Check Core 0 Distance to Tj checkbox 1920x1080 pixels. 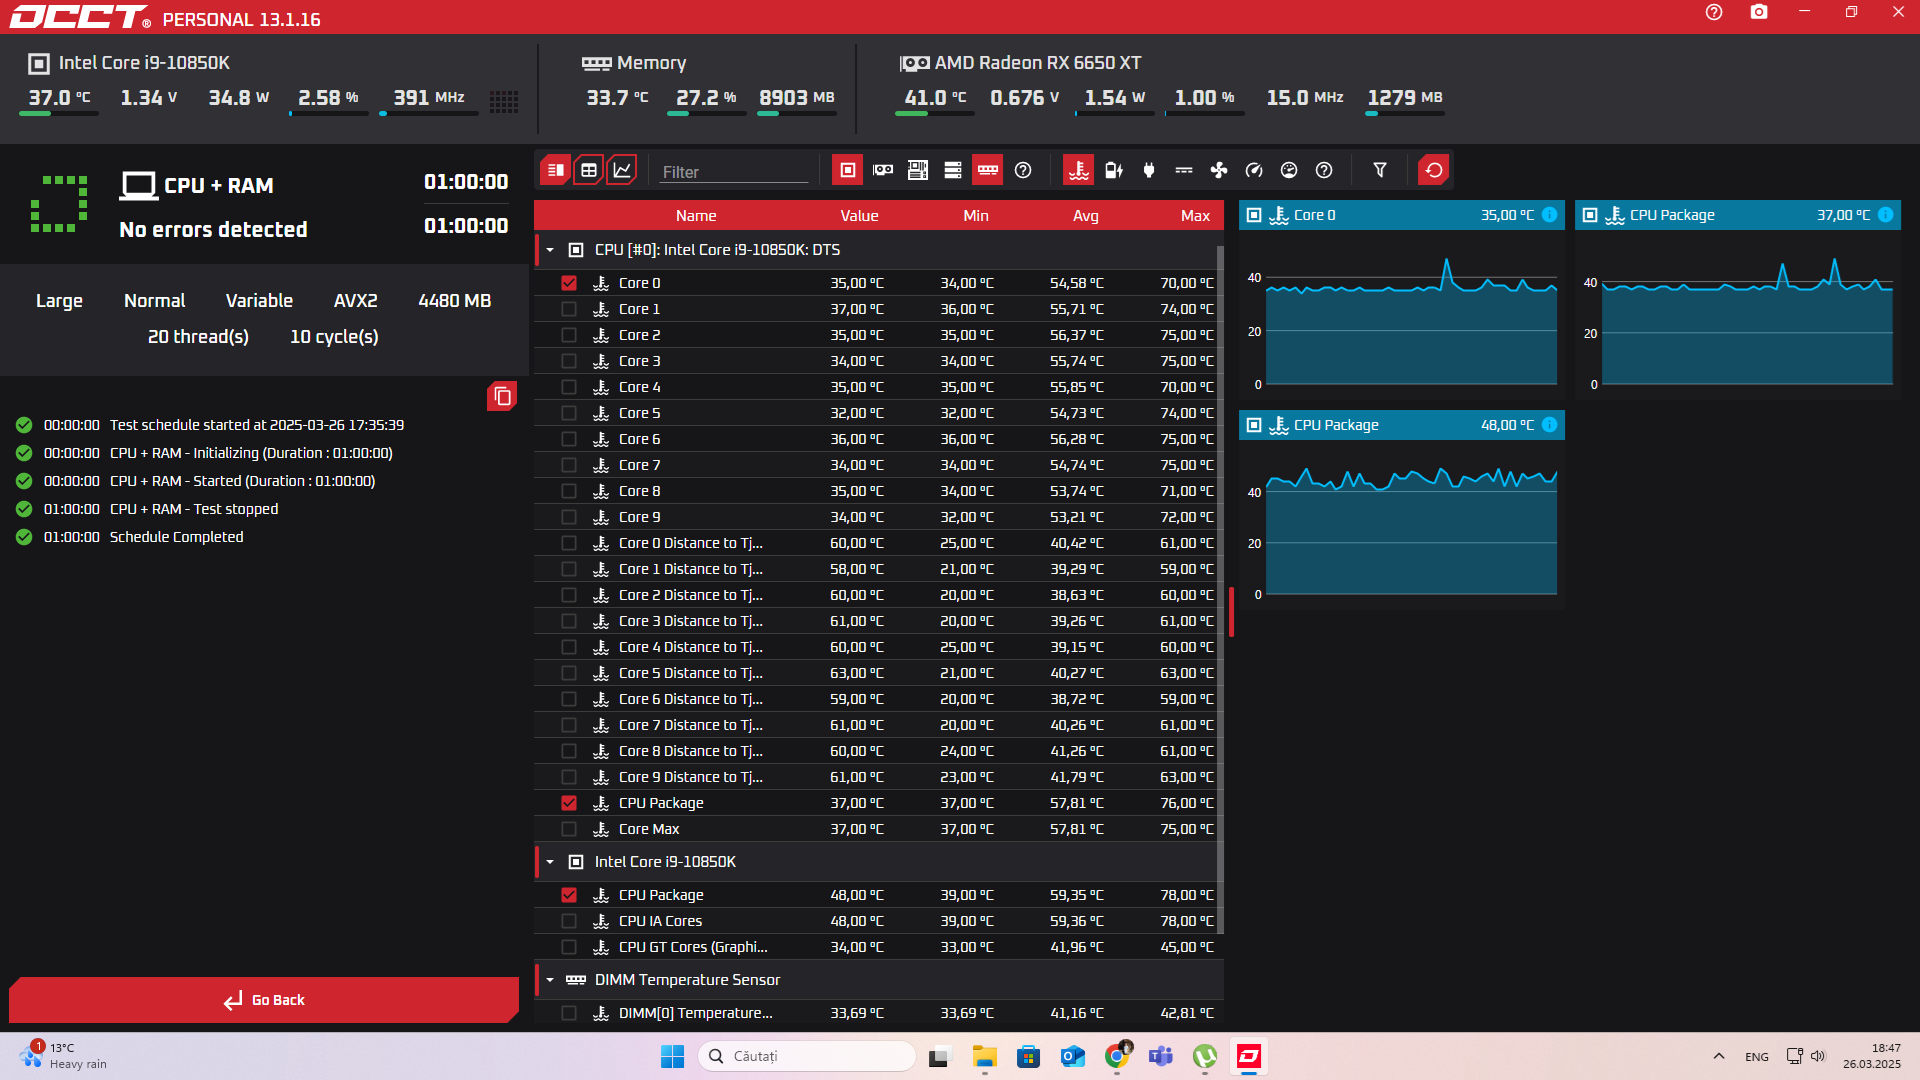click(x=569, y=543)
